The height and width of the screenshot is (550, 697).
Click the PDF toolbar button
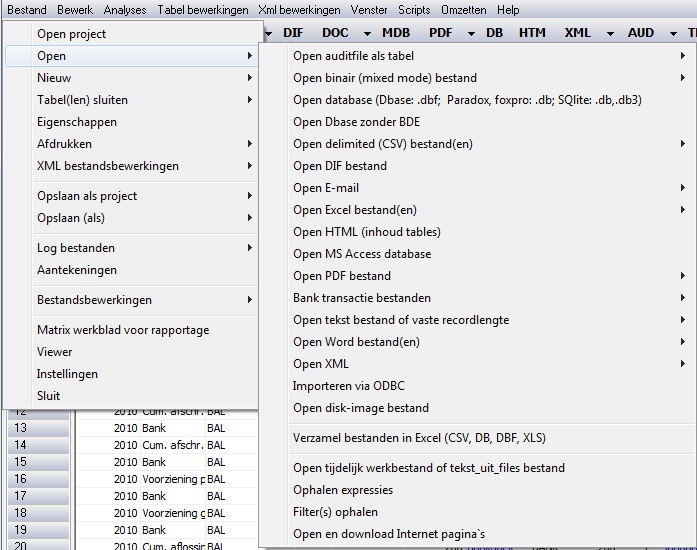(x=443, y=33)
